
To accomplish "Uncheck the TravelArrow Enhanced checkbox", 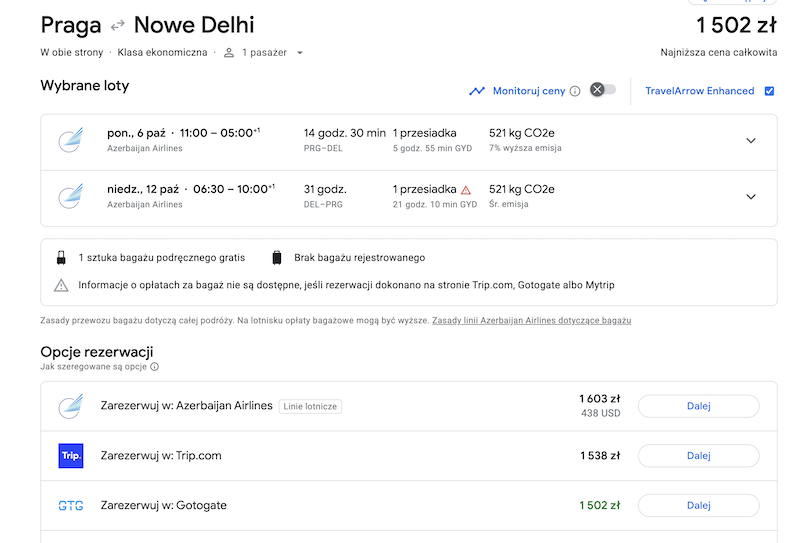I will pyautogui.click(x=769, y=91).
